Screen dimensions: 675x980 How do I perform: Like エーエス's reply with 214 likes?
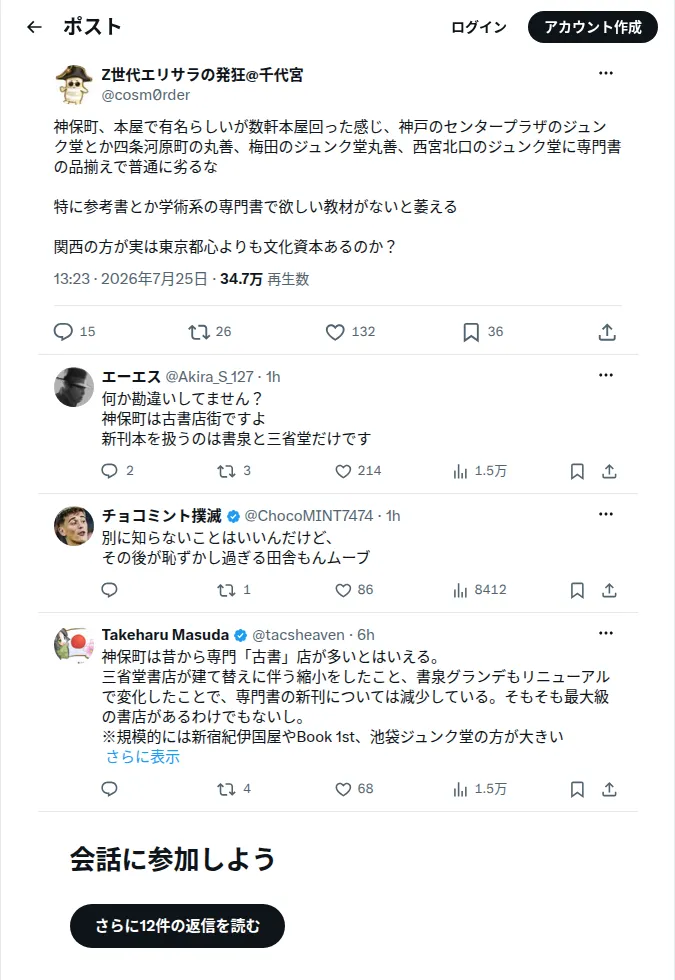coord(343,471)
